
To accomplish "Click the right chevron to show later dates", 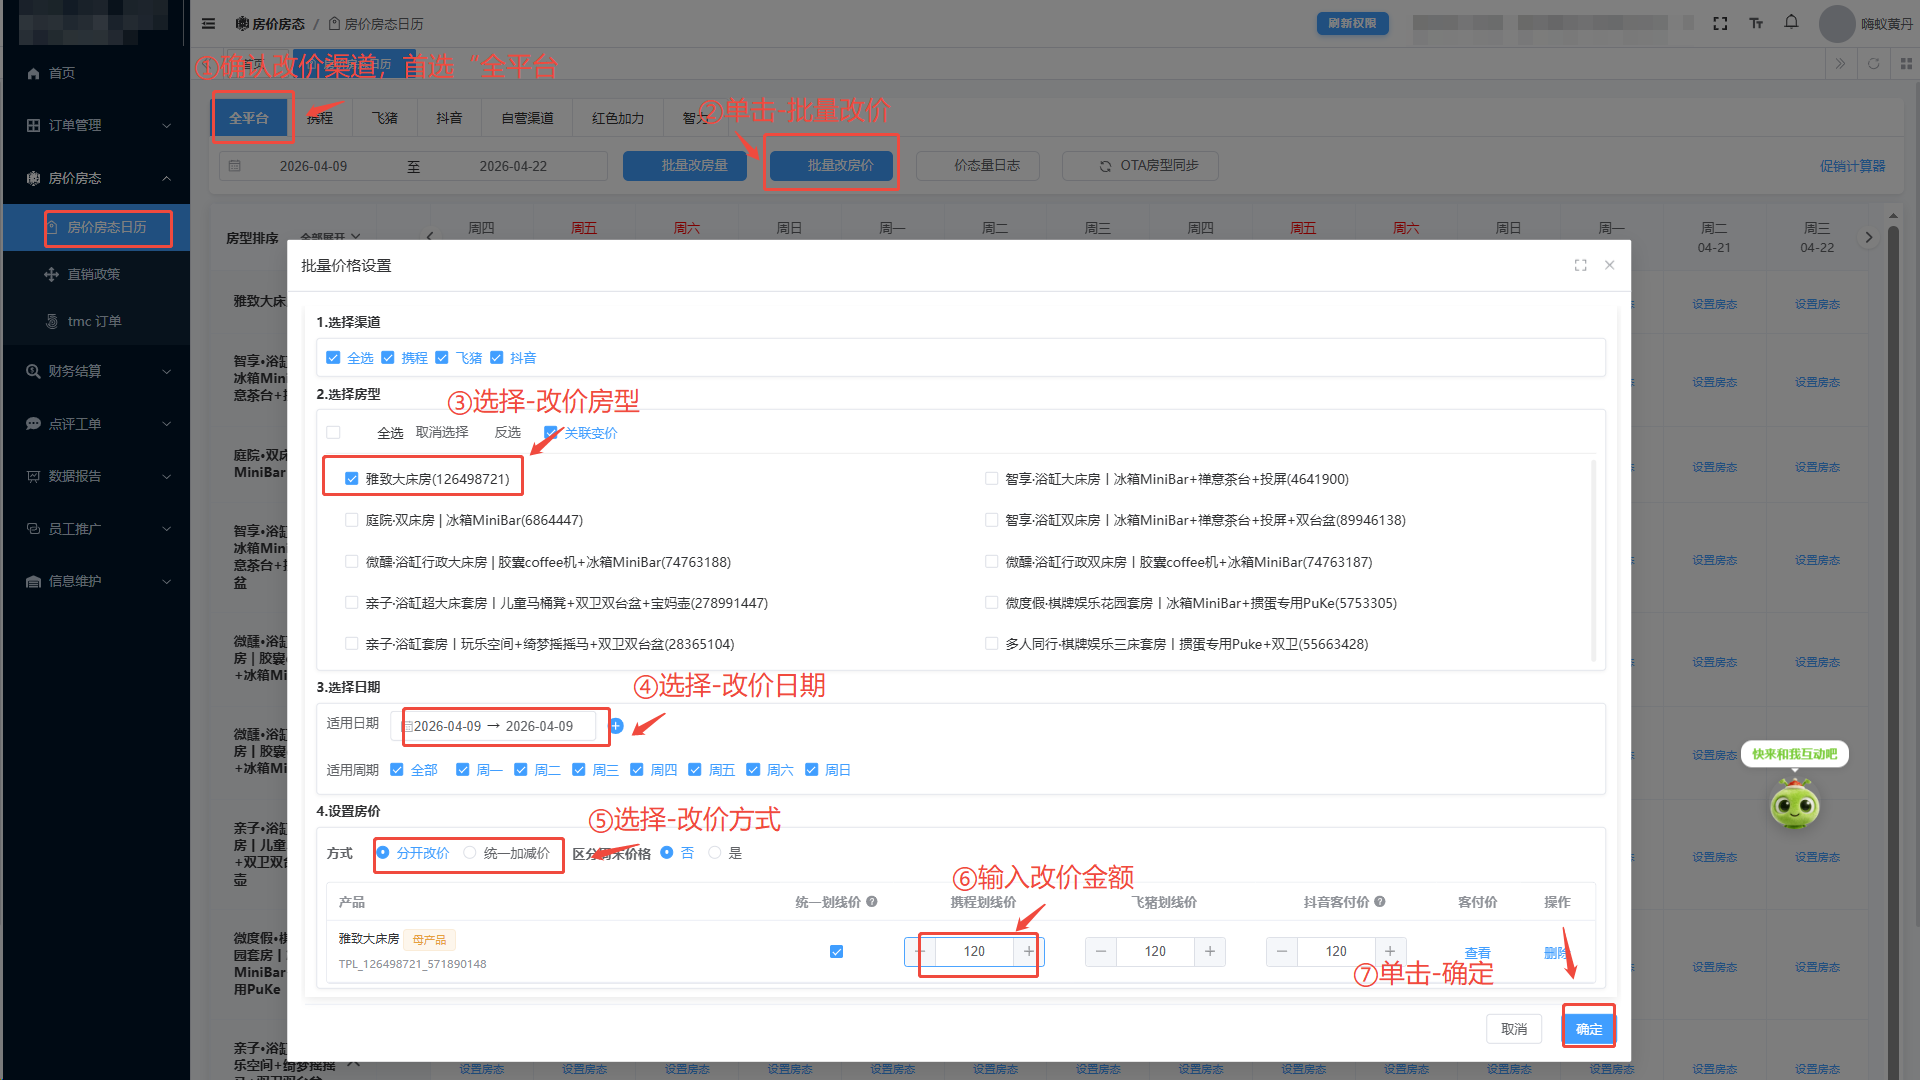I will tap(1869, 237).
